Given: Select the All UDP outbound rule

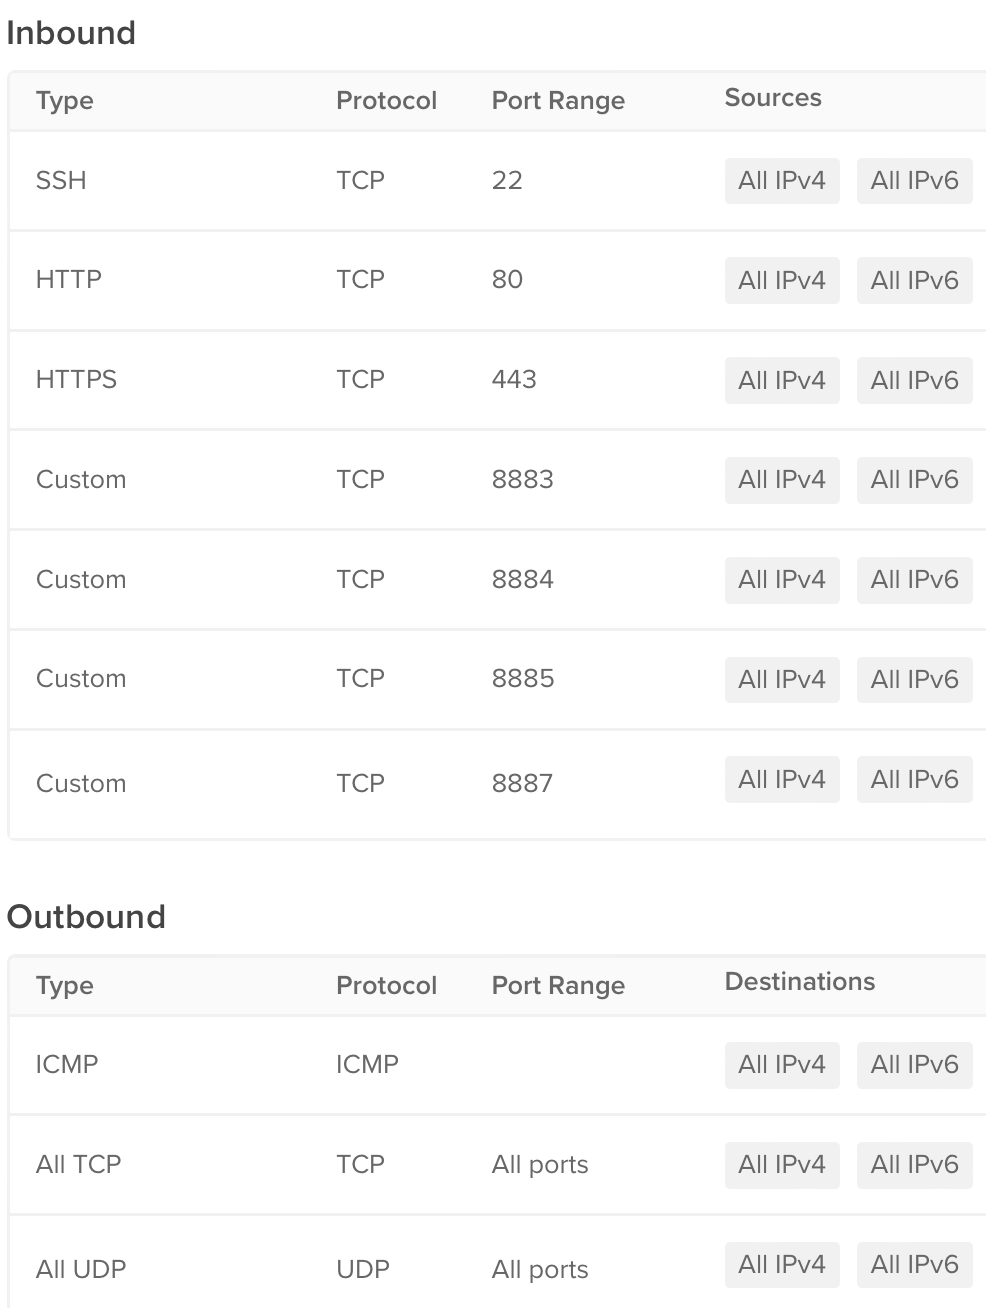Looking at the screenshot, I should click(x=497, y=1263).
